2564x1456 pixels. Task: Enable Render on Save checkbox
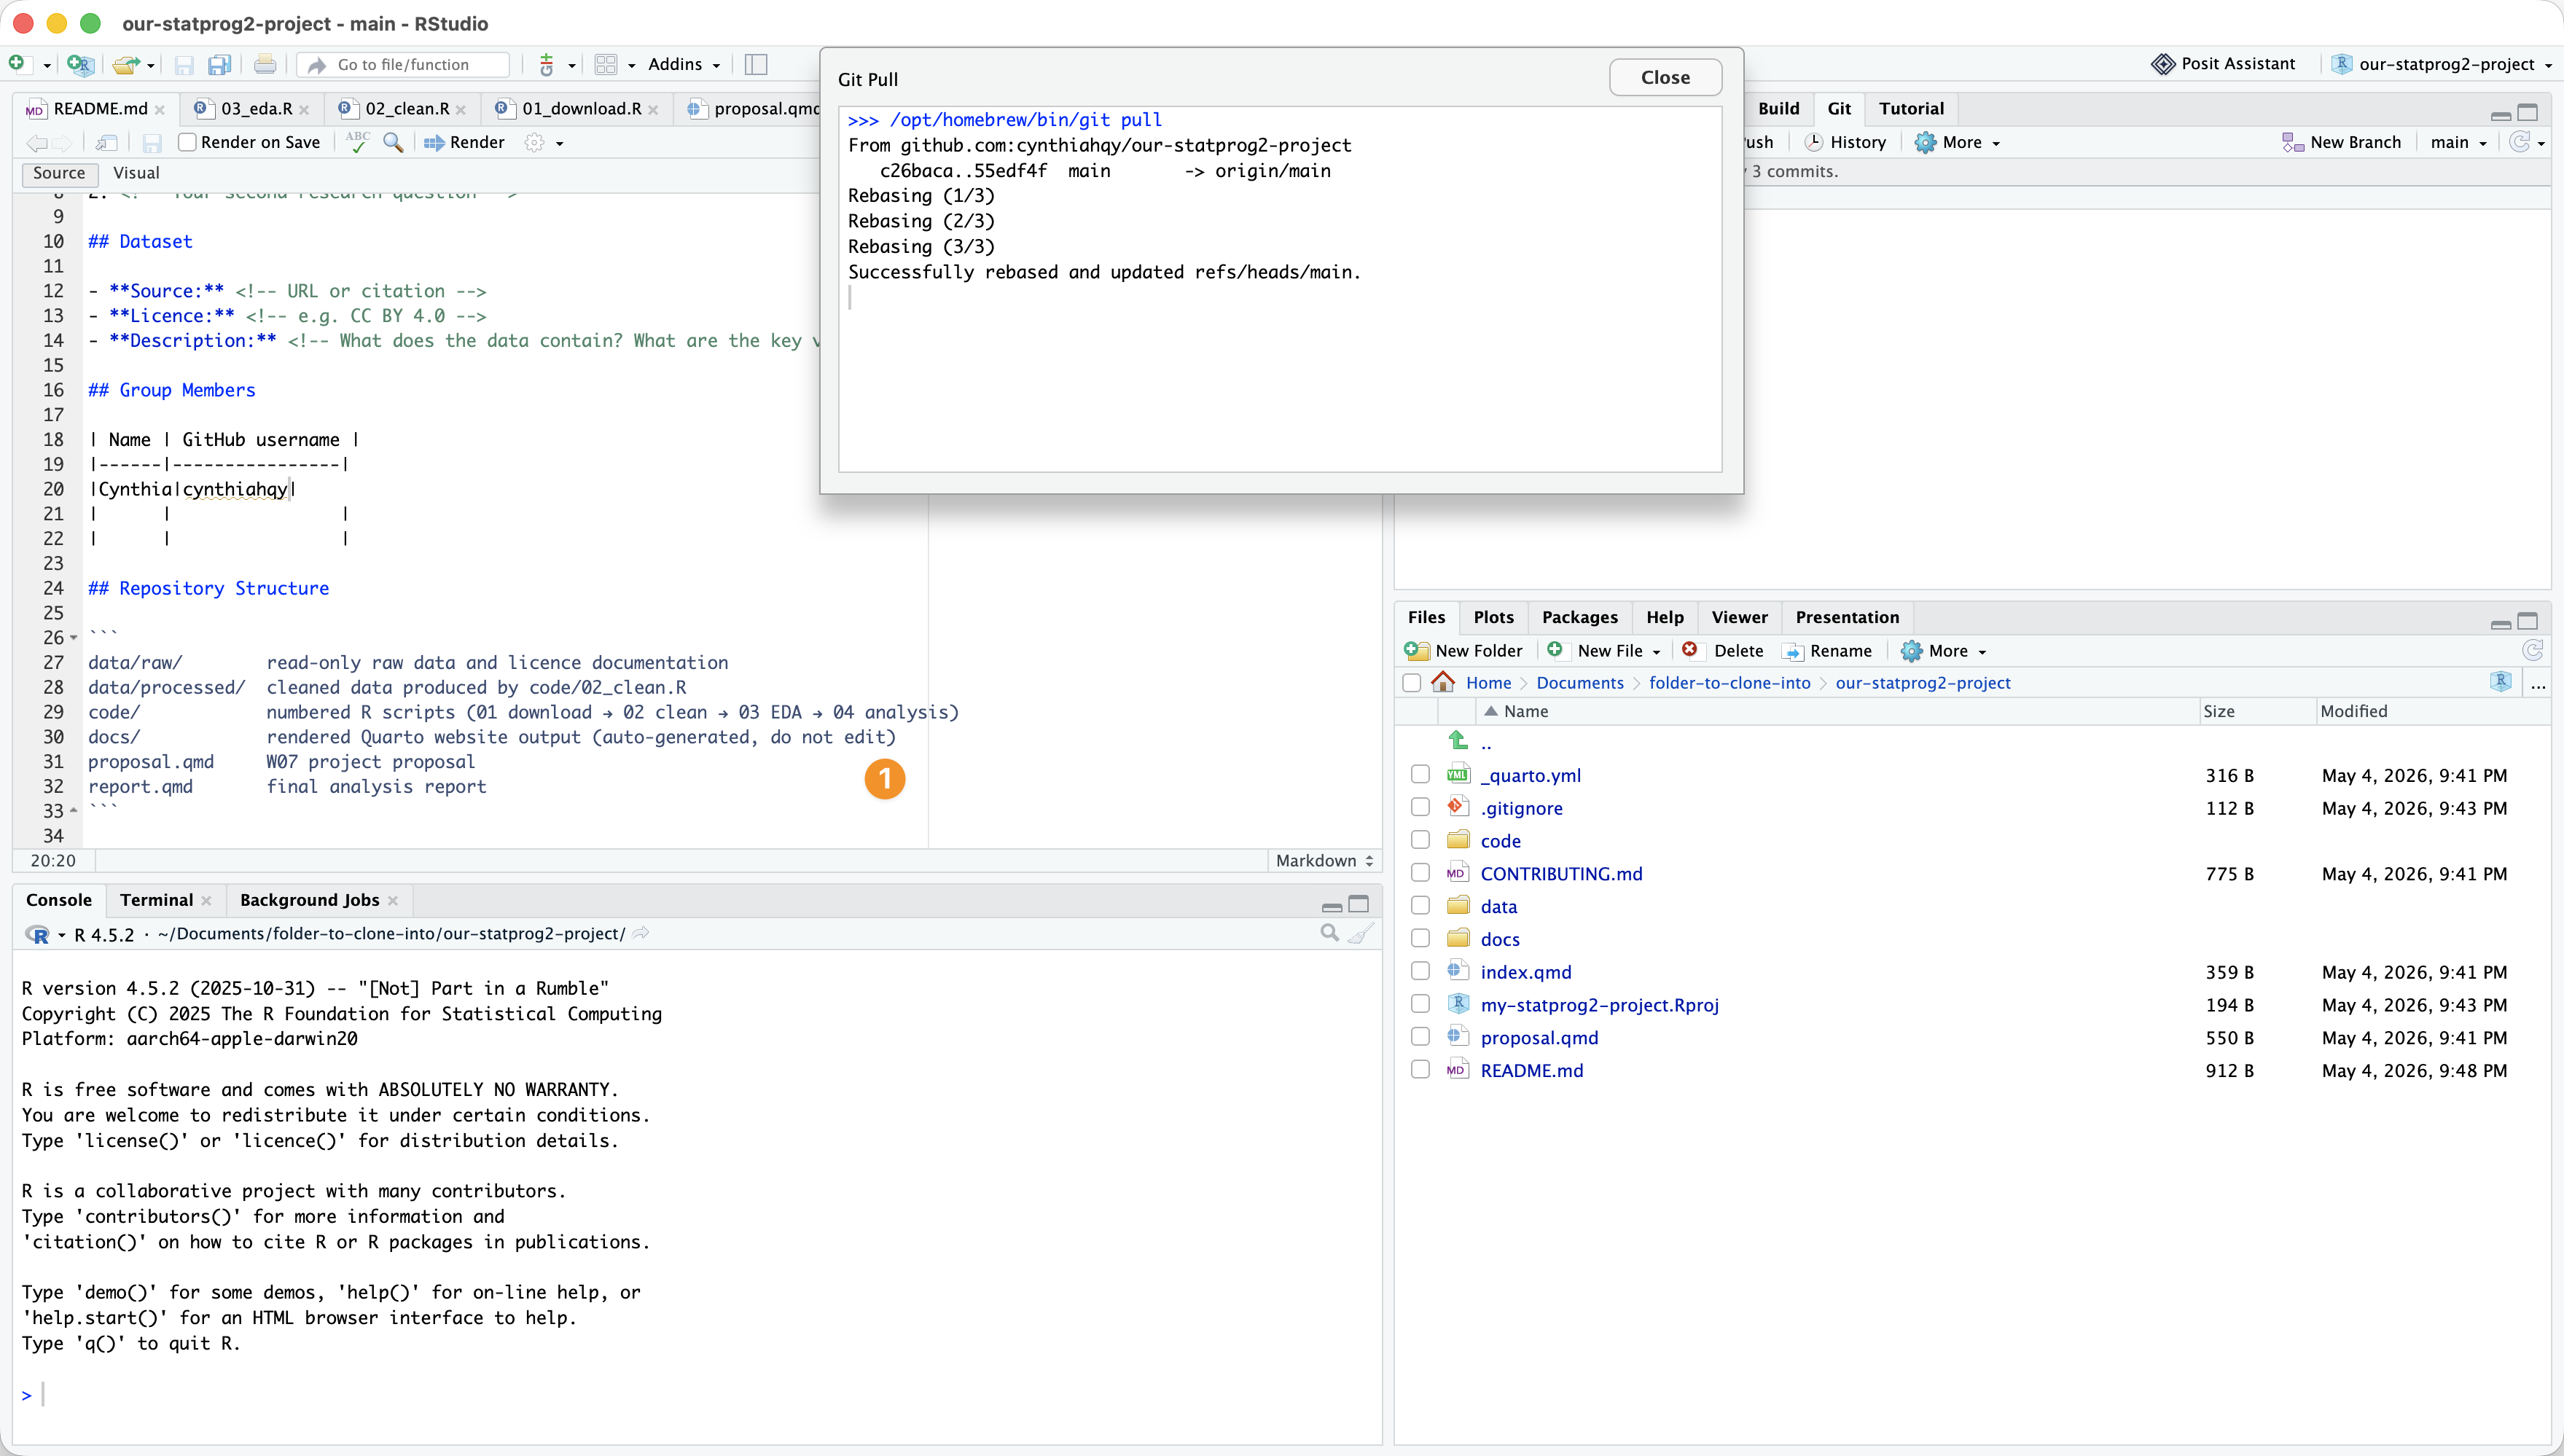tap(187, 142)
